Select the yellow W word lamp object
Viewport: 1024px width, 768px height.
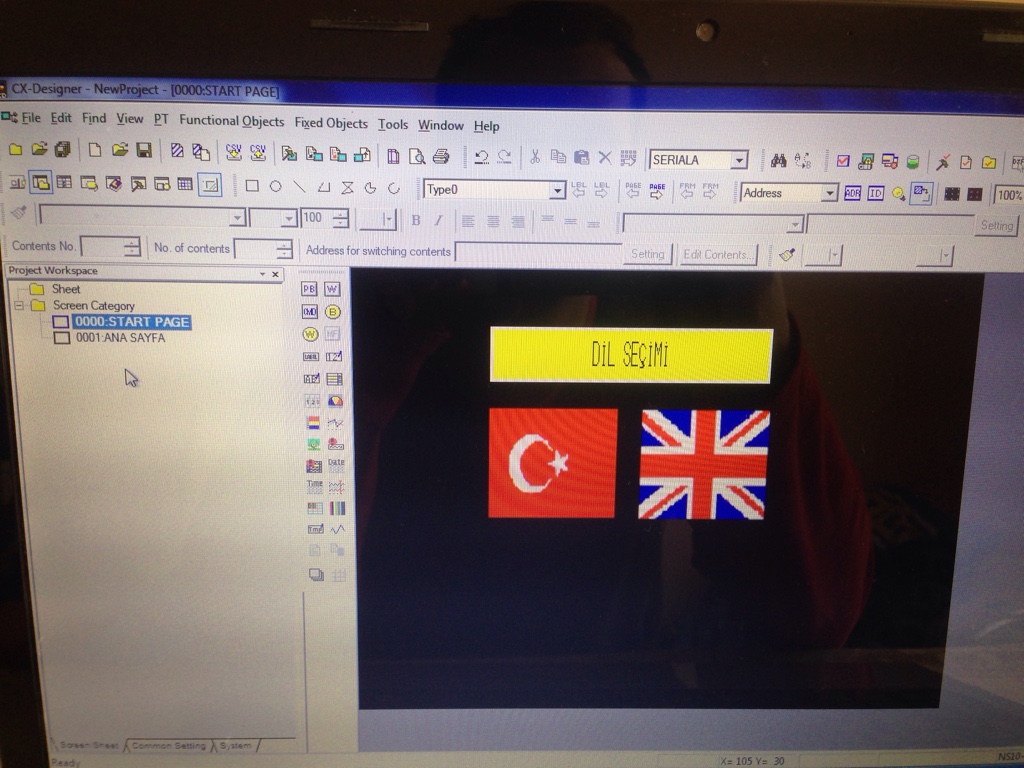click(x=310, y=334)
